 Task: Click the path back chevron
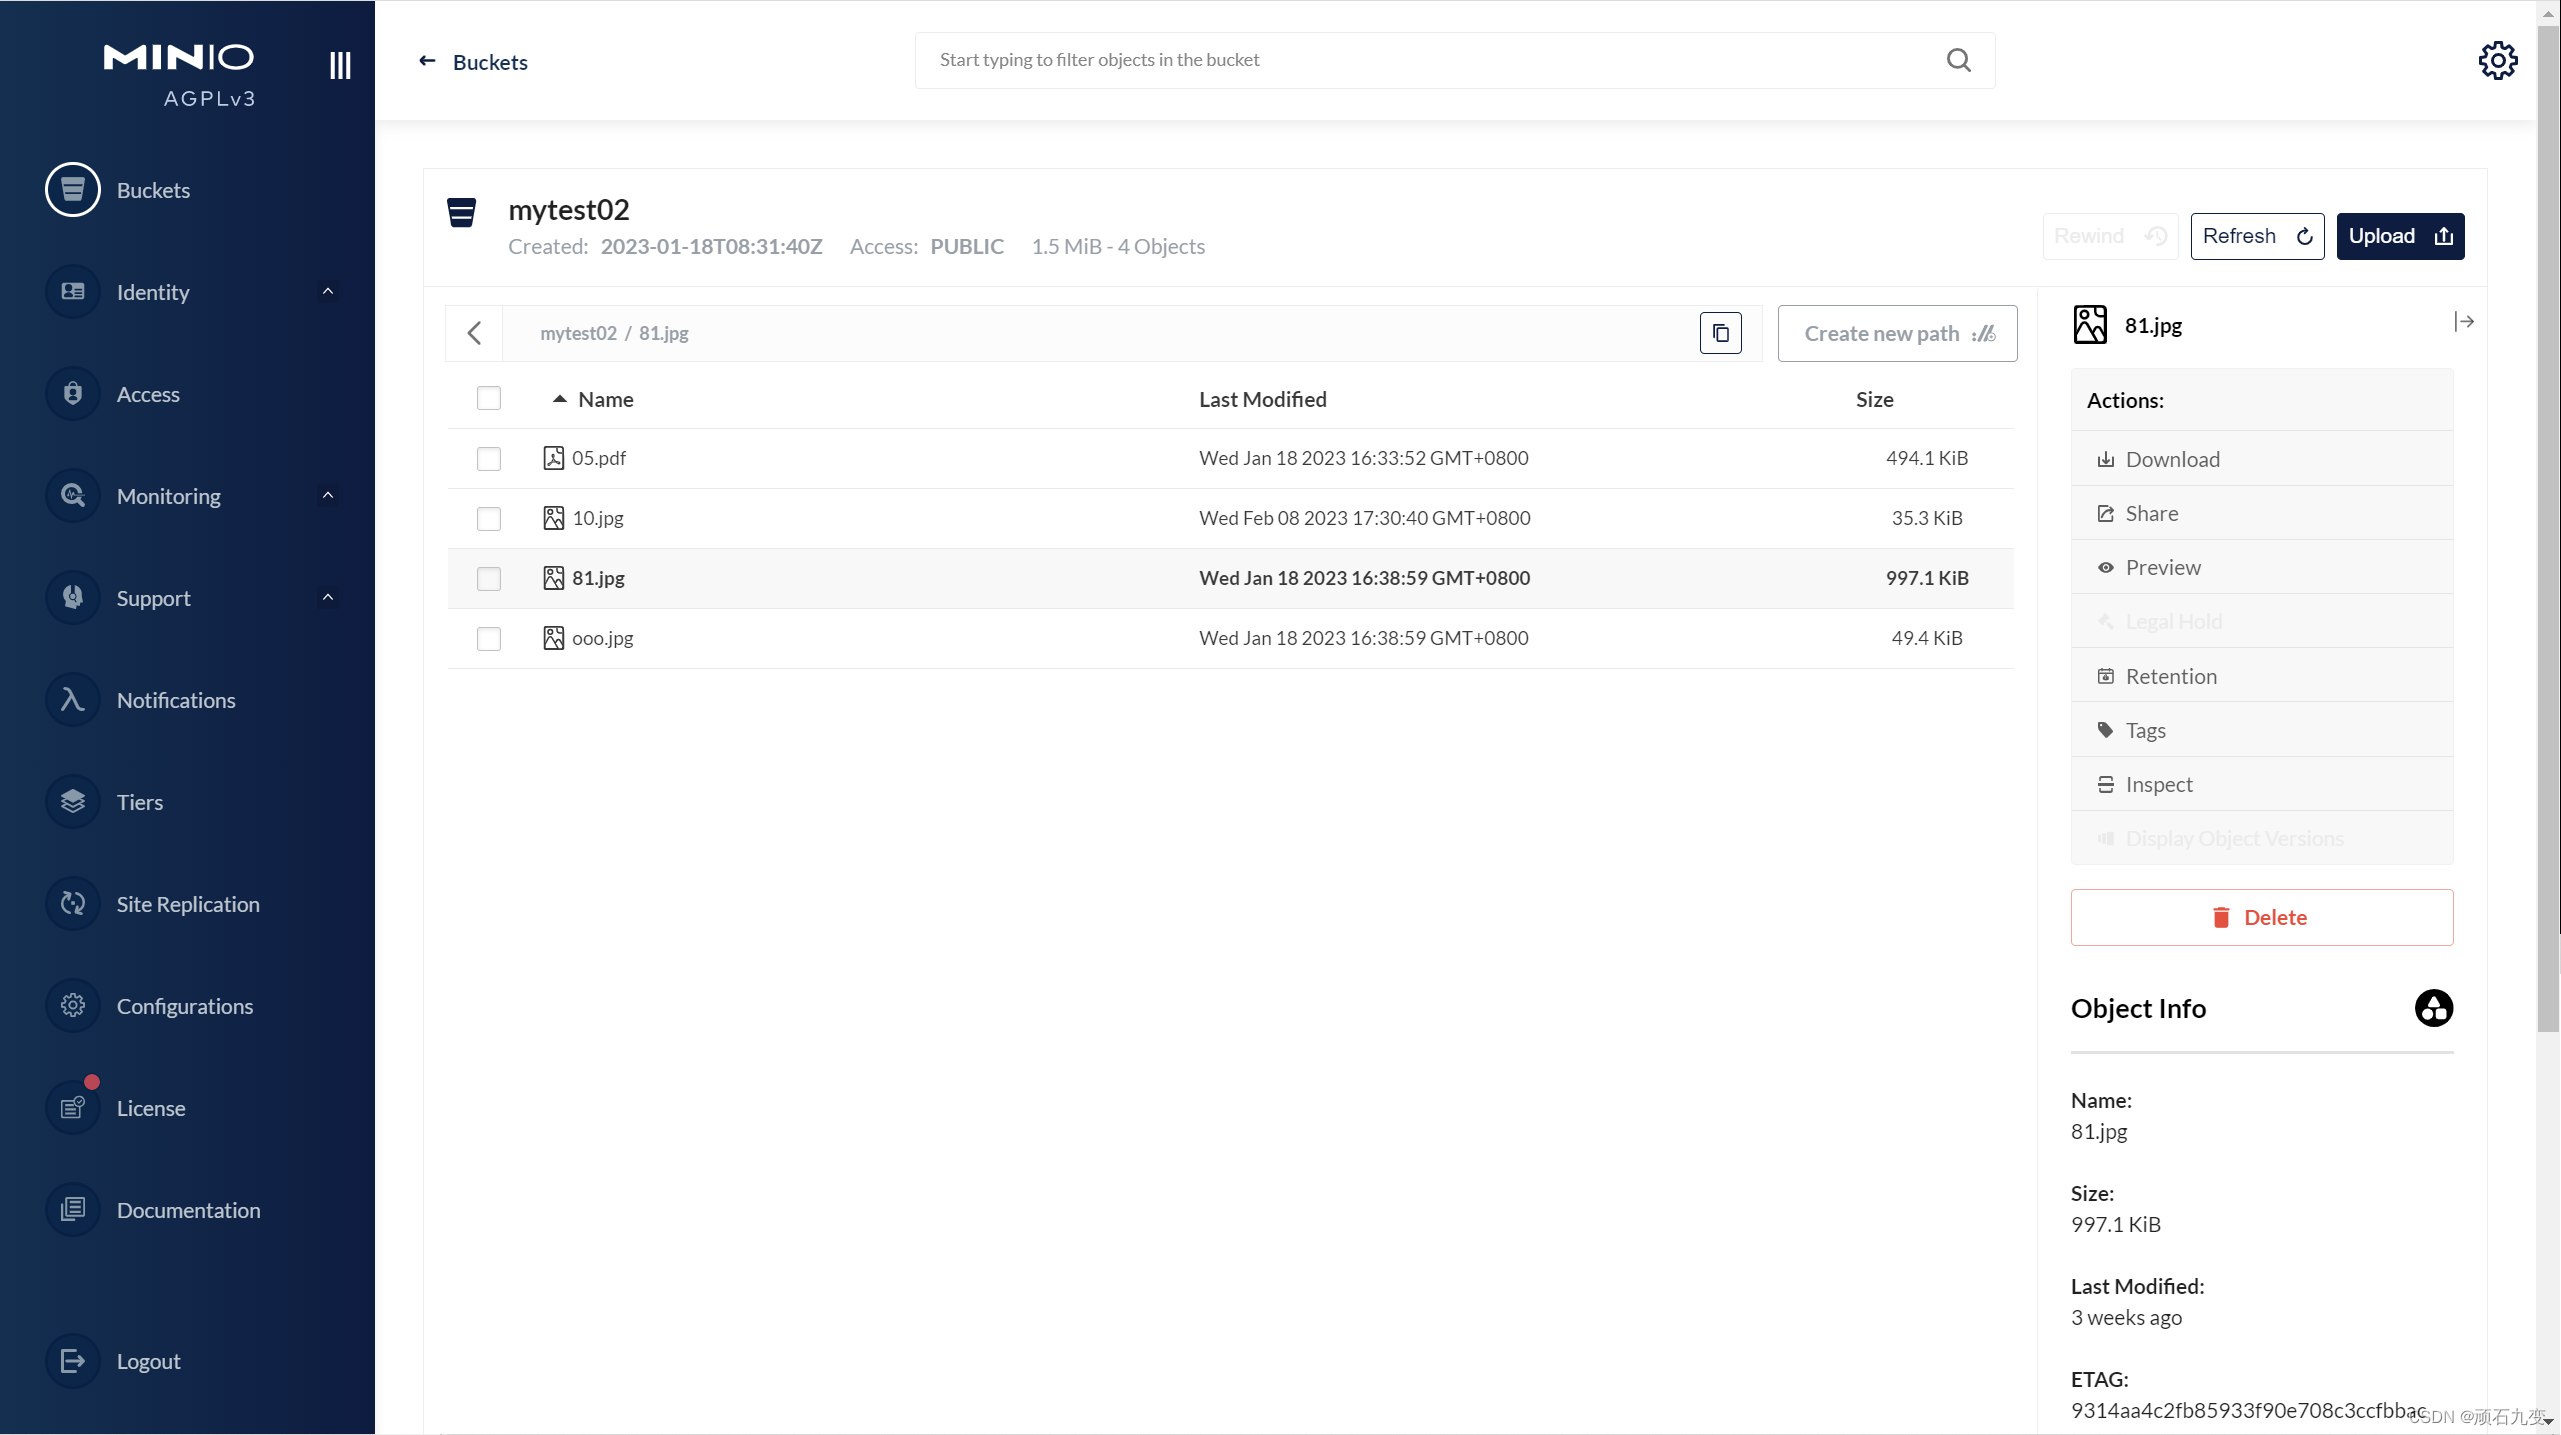pos(475,333)
